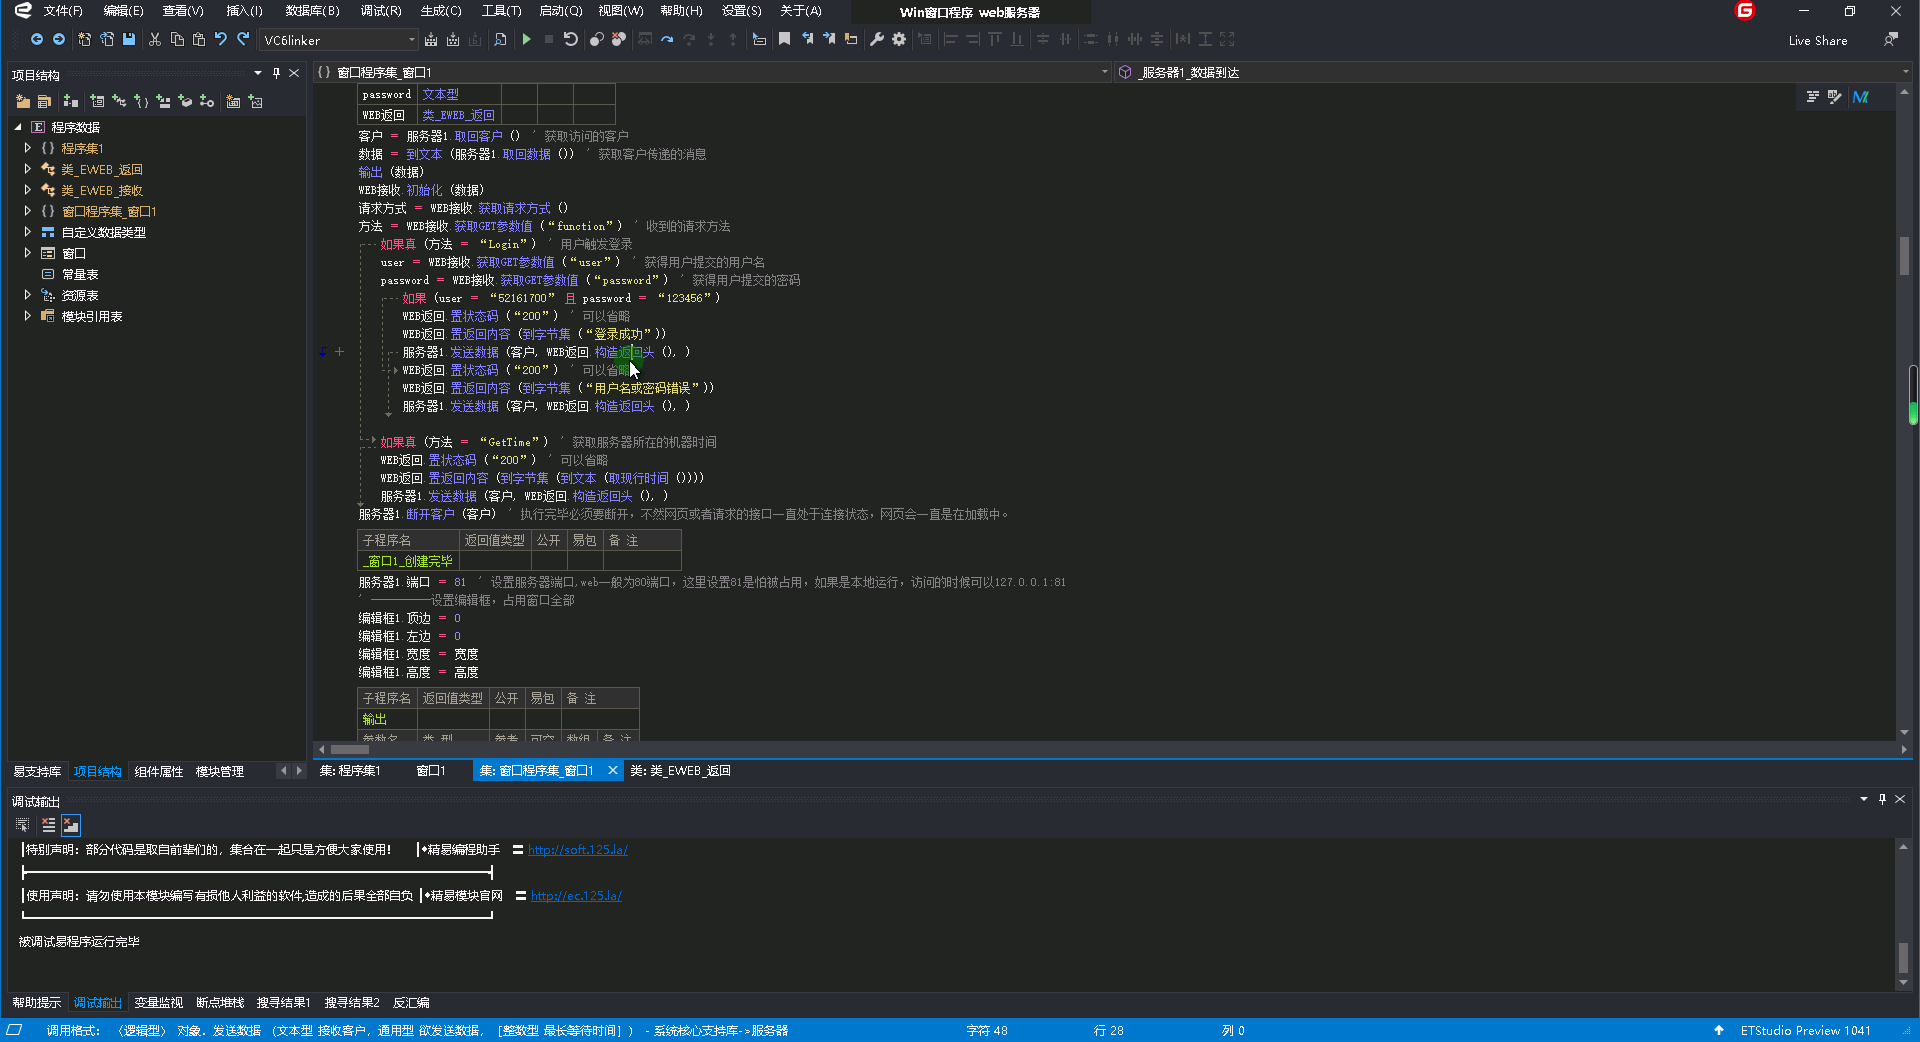Open the 文件(F) menu
This screenshot has height=1042, width=1920.
point(63,11)
